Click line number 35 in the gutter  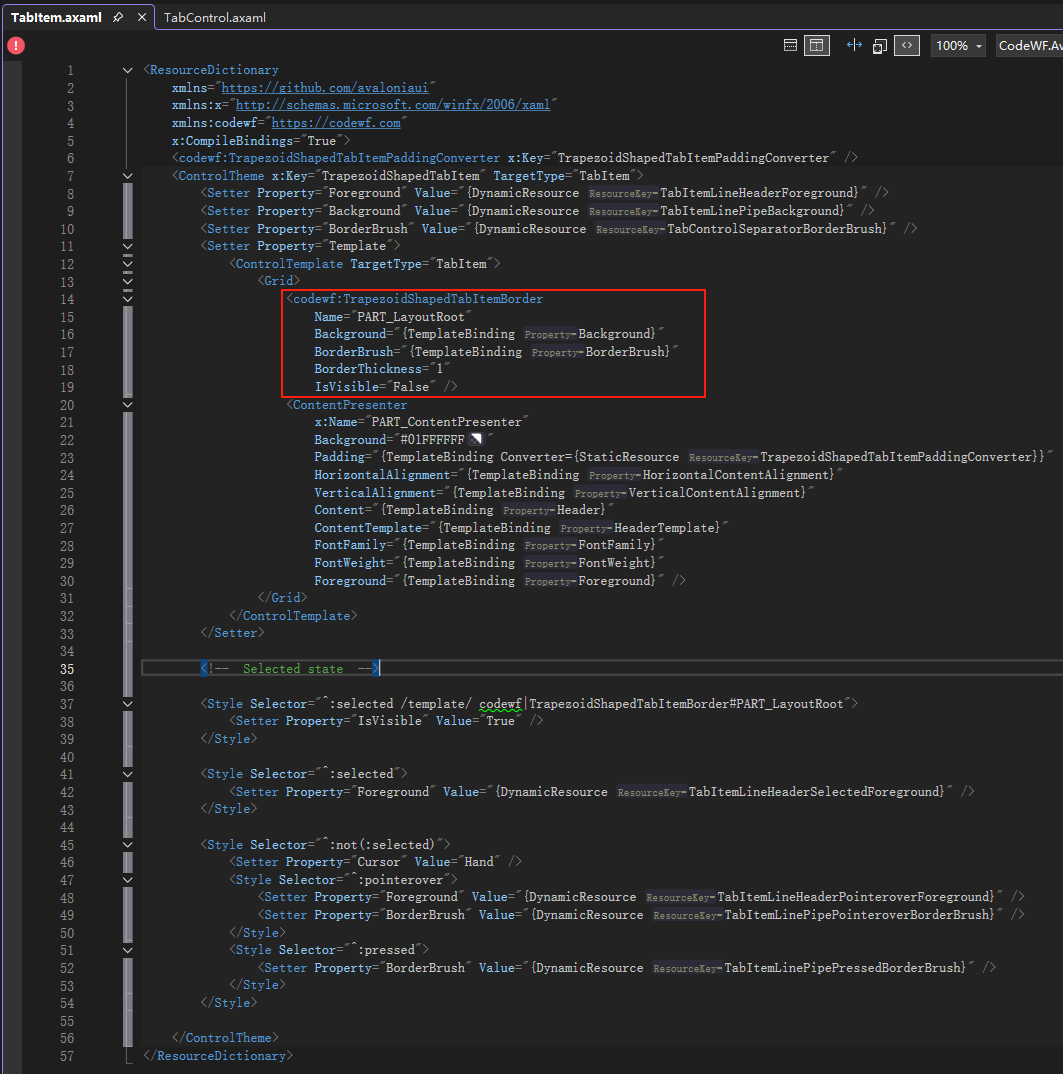tap(66, 669)
